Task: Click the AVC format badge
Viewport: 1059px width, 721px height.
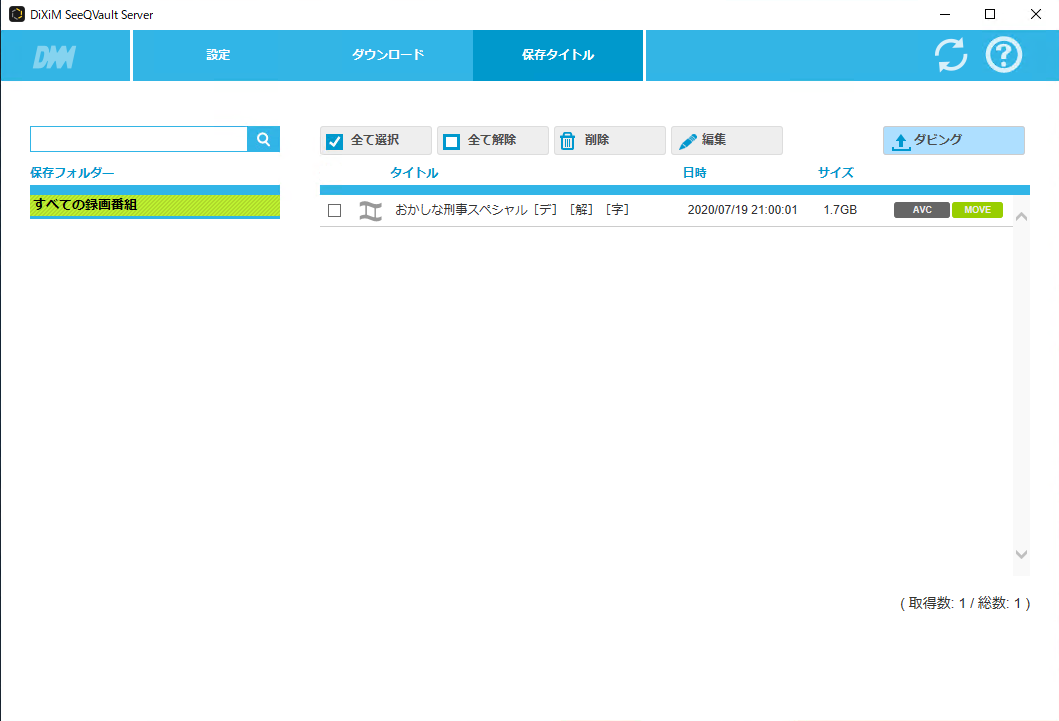Action: pyautogui.click(x=921, y=210)
